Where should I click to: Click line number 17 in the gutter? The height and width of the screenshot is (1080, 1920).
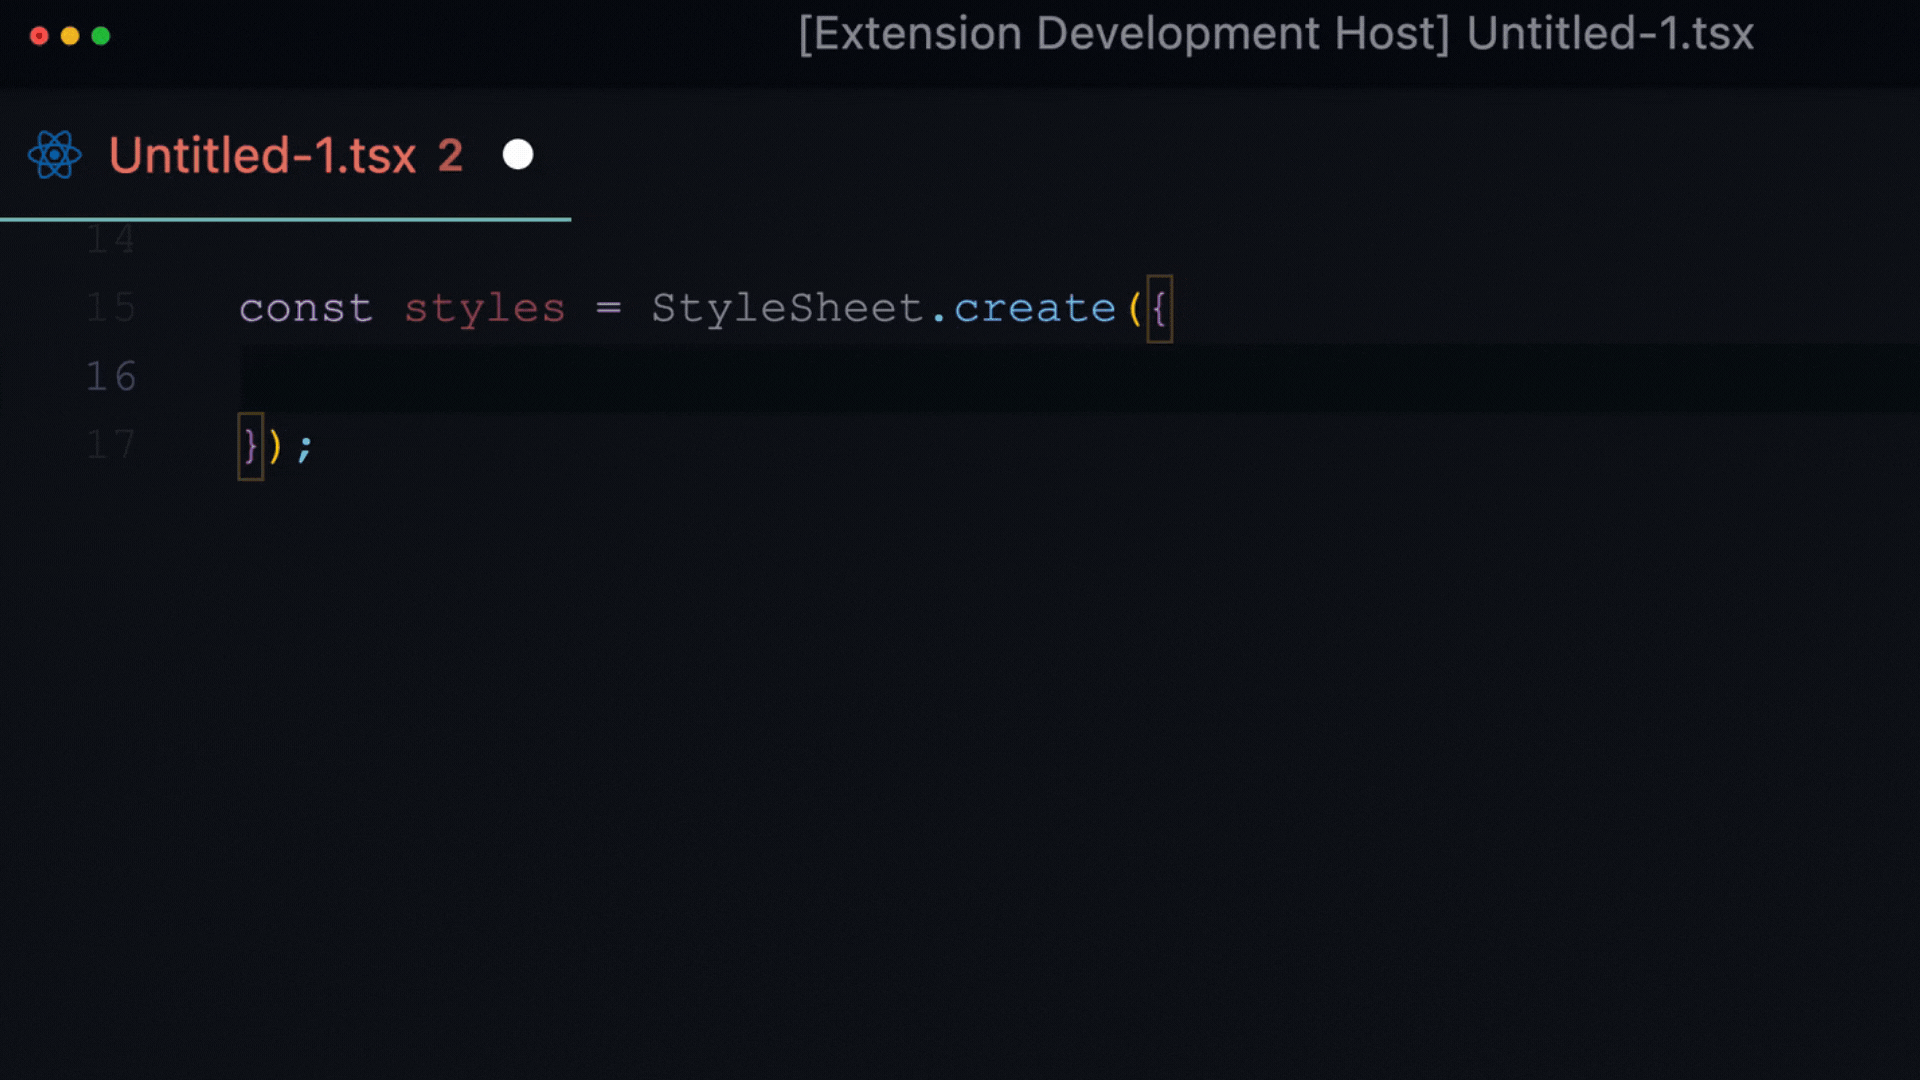[x=110, y=445]
